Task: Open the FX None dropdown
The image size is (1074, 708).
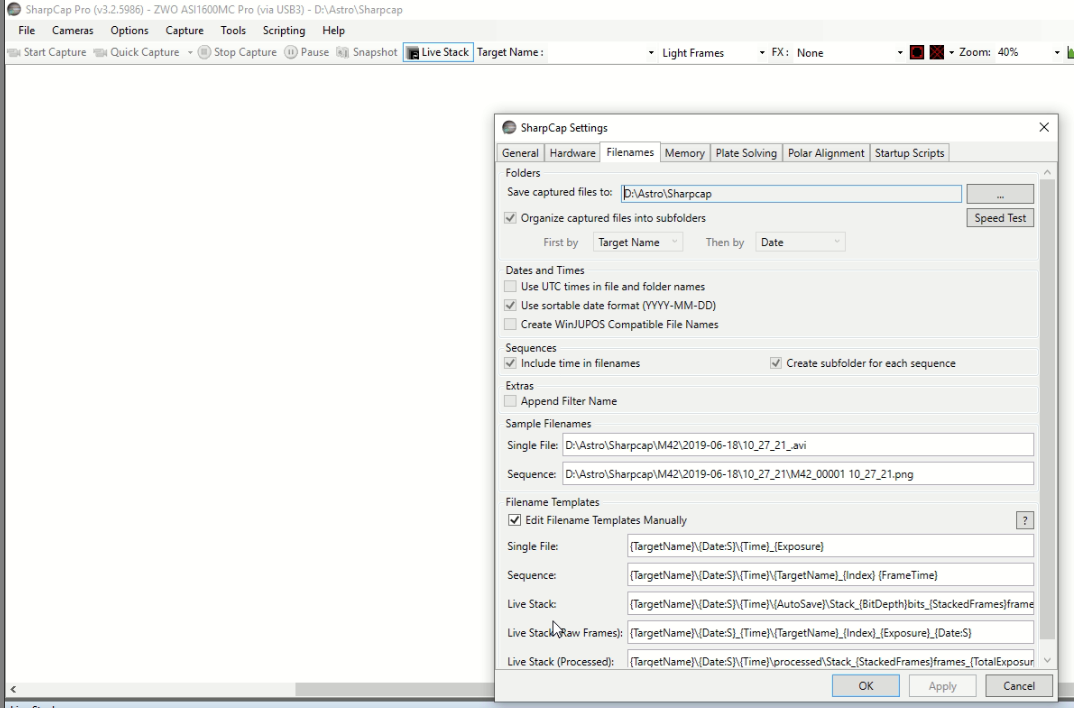Action: tap(849, 53)
